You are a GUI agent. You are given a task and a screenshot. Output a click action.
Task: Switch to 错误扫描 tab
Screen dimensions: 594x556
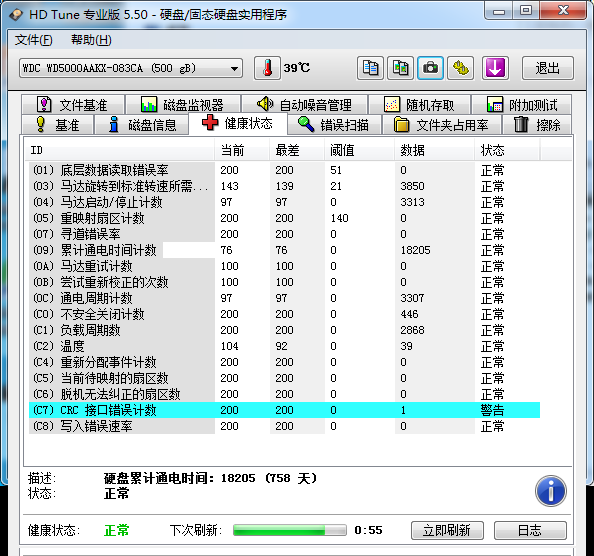[334, 125]
